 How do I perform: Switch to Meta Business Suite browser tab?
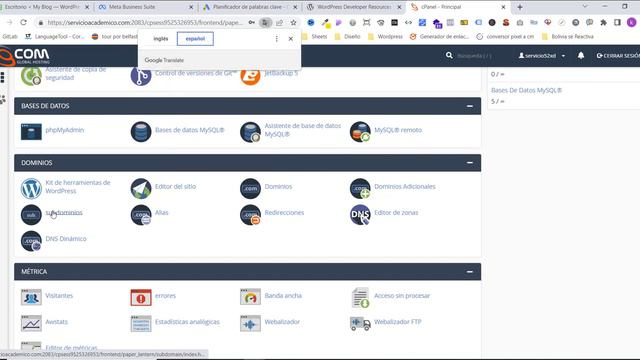(145, 7)
